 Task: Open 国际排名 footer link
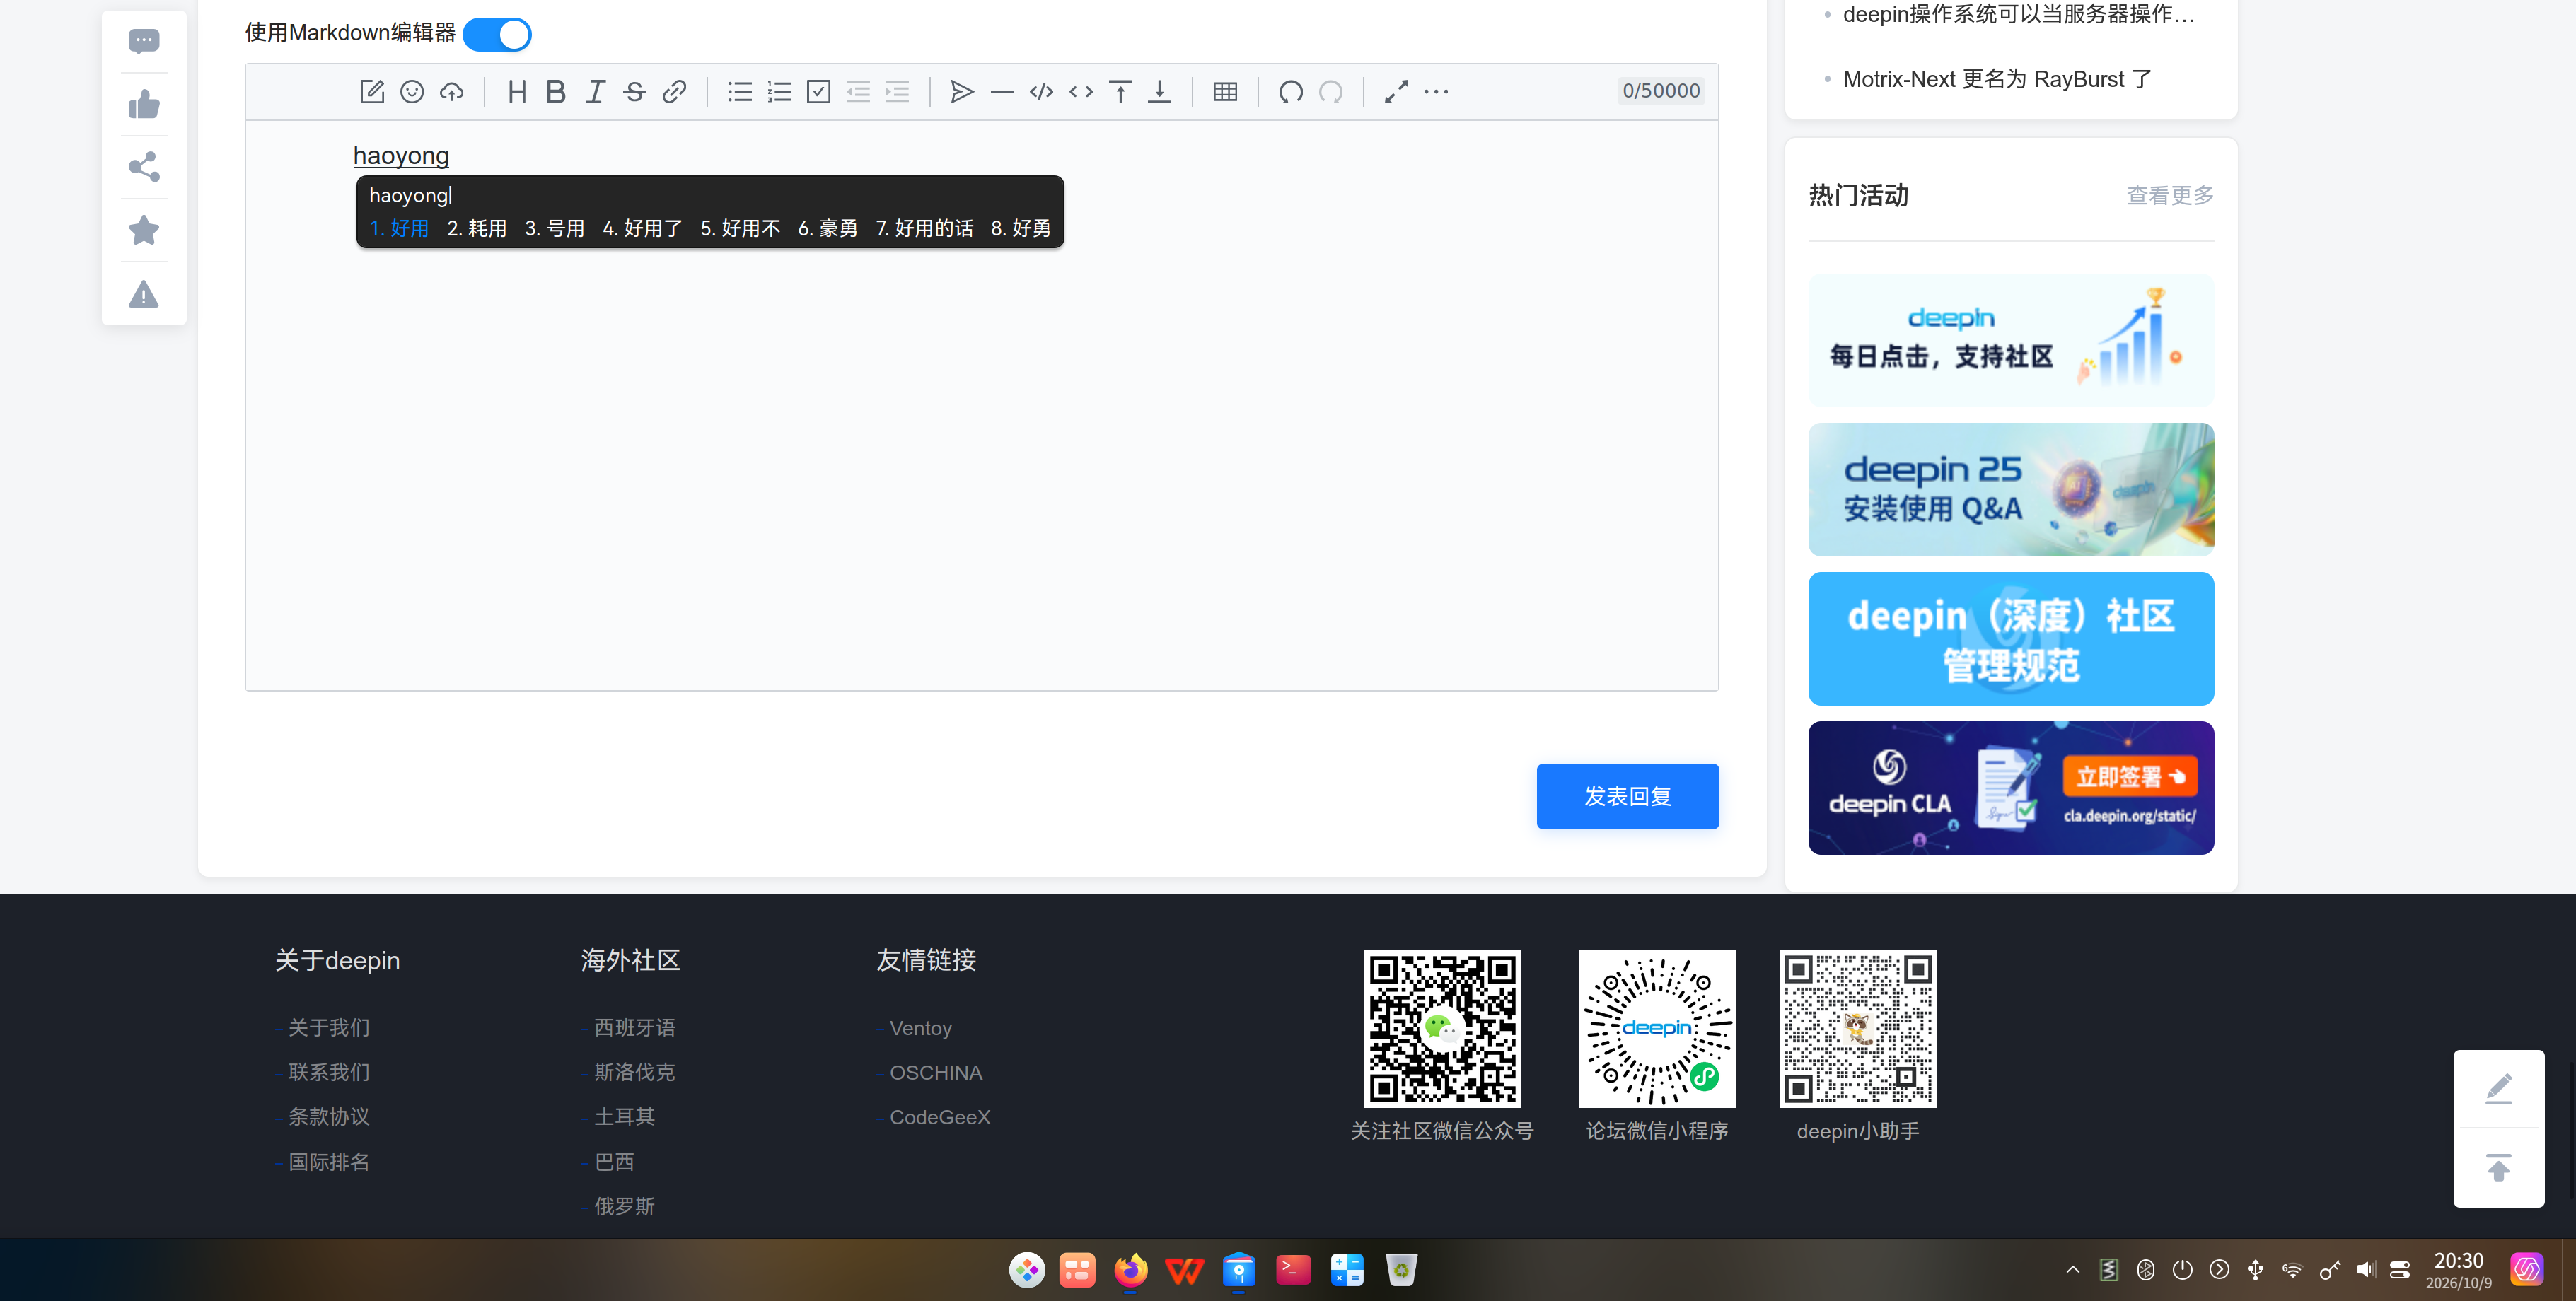pyautogui.click(x=329, y=1161)
